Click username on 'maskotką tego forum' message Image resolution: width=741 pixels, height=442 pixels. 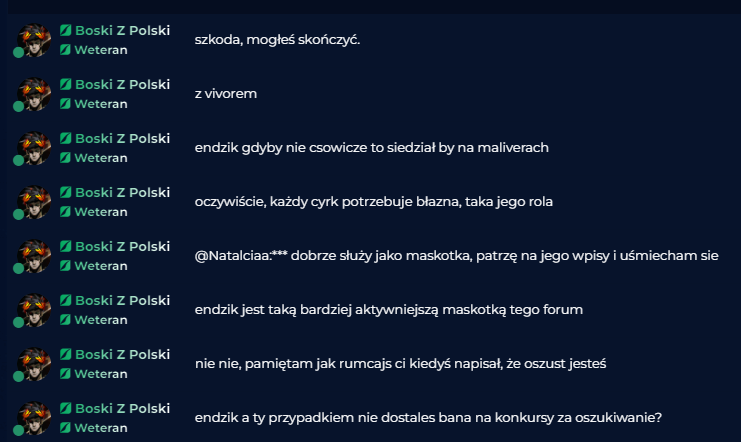tap(122, 300)
